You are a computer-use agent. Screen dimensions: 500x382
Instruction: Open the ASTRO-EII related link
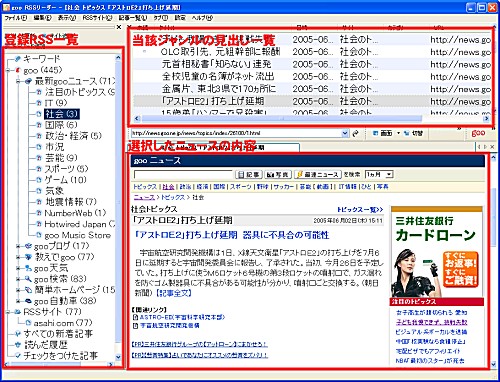[182, 317]
